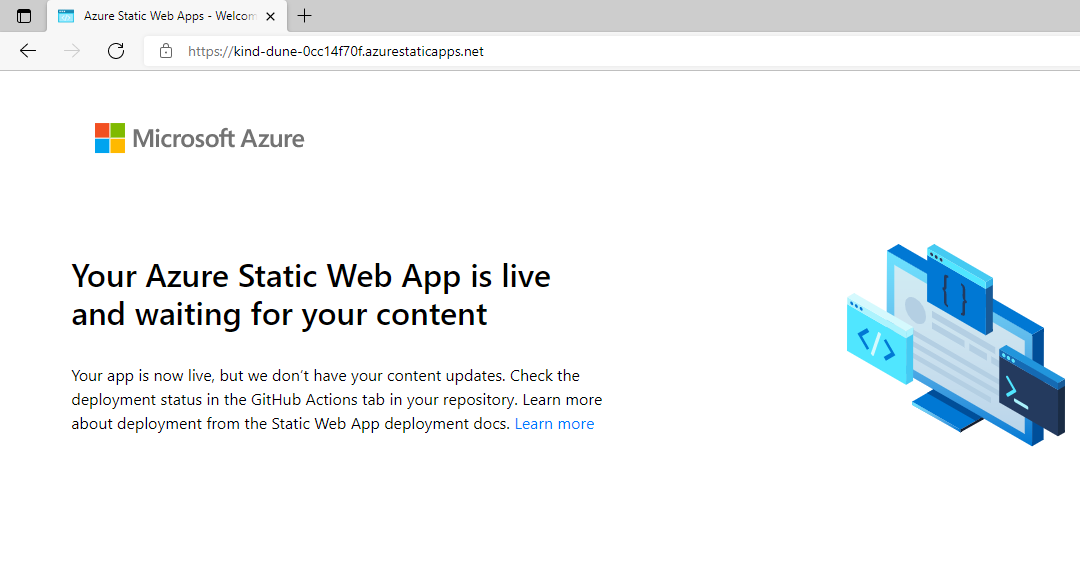Click the Microsoft four-color squares logo
The width and height of the screenshot is (1080, 570).
point(110,138)
